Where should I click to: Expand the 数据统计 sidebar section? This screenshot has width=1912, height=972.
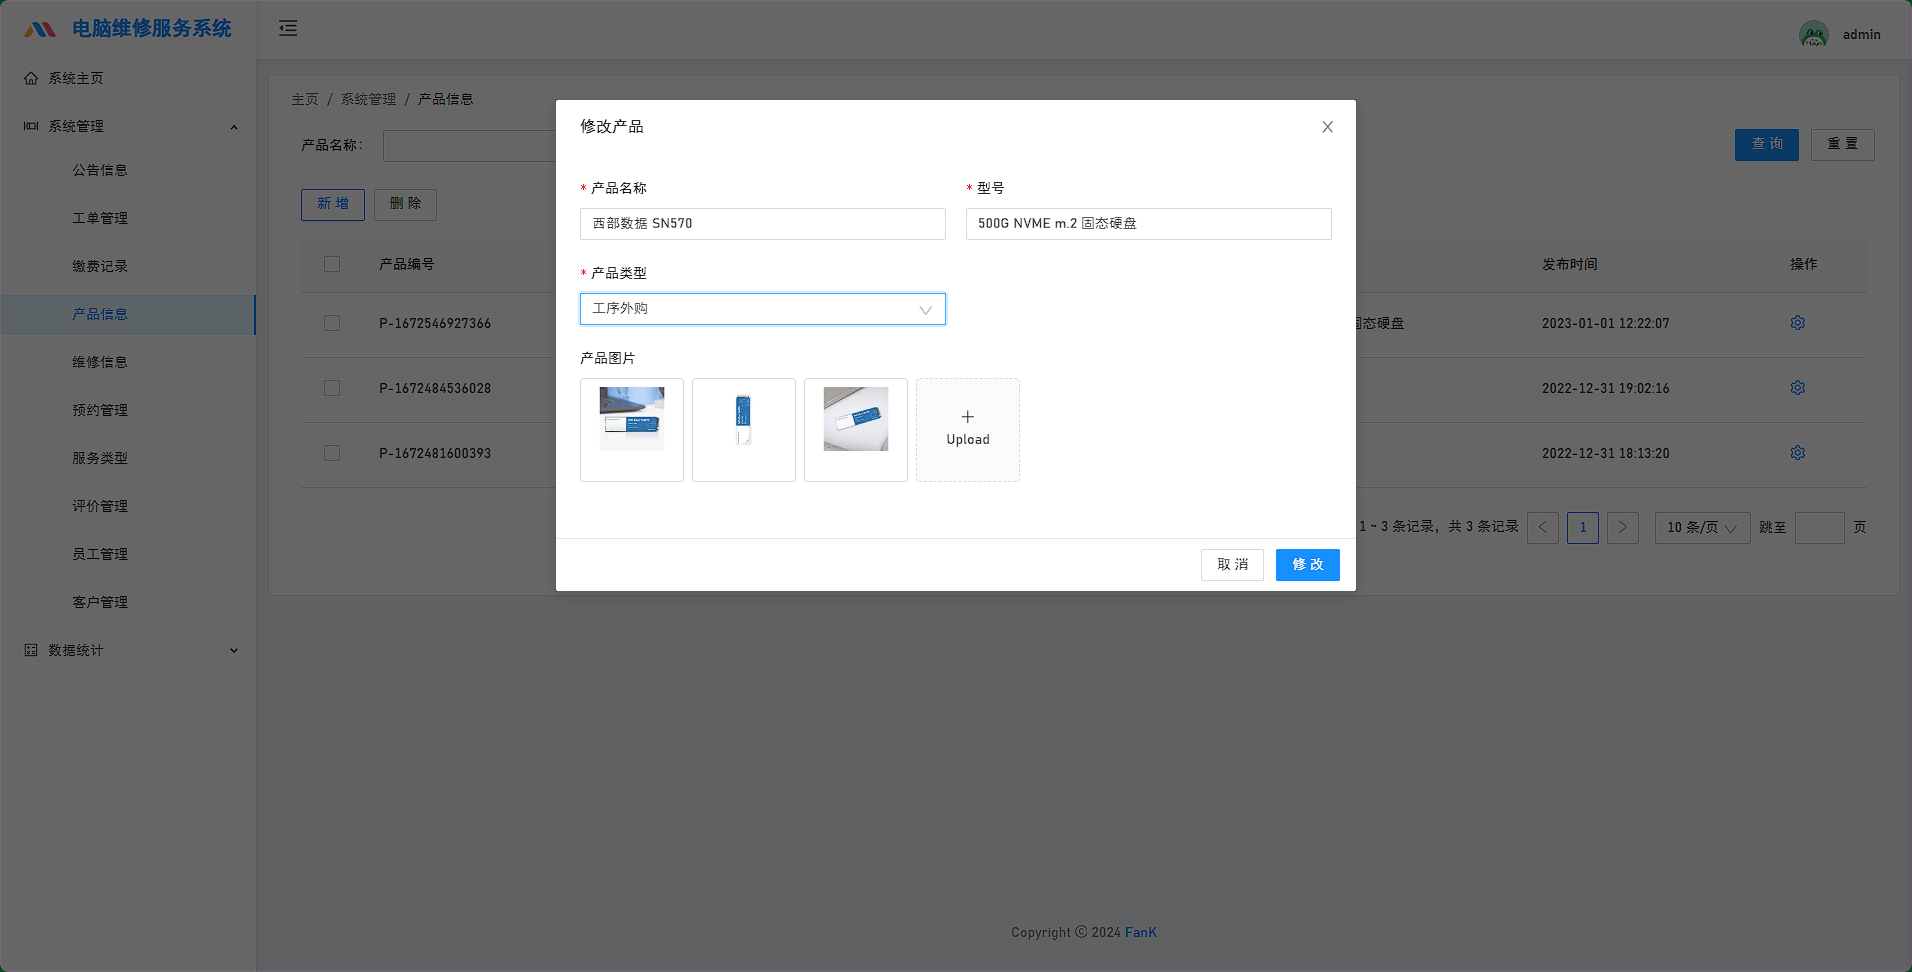(x=128, y=650)
